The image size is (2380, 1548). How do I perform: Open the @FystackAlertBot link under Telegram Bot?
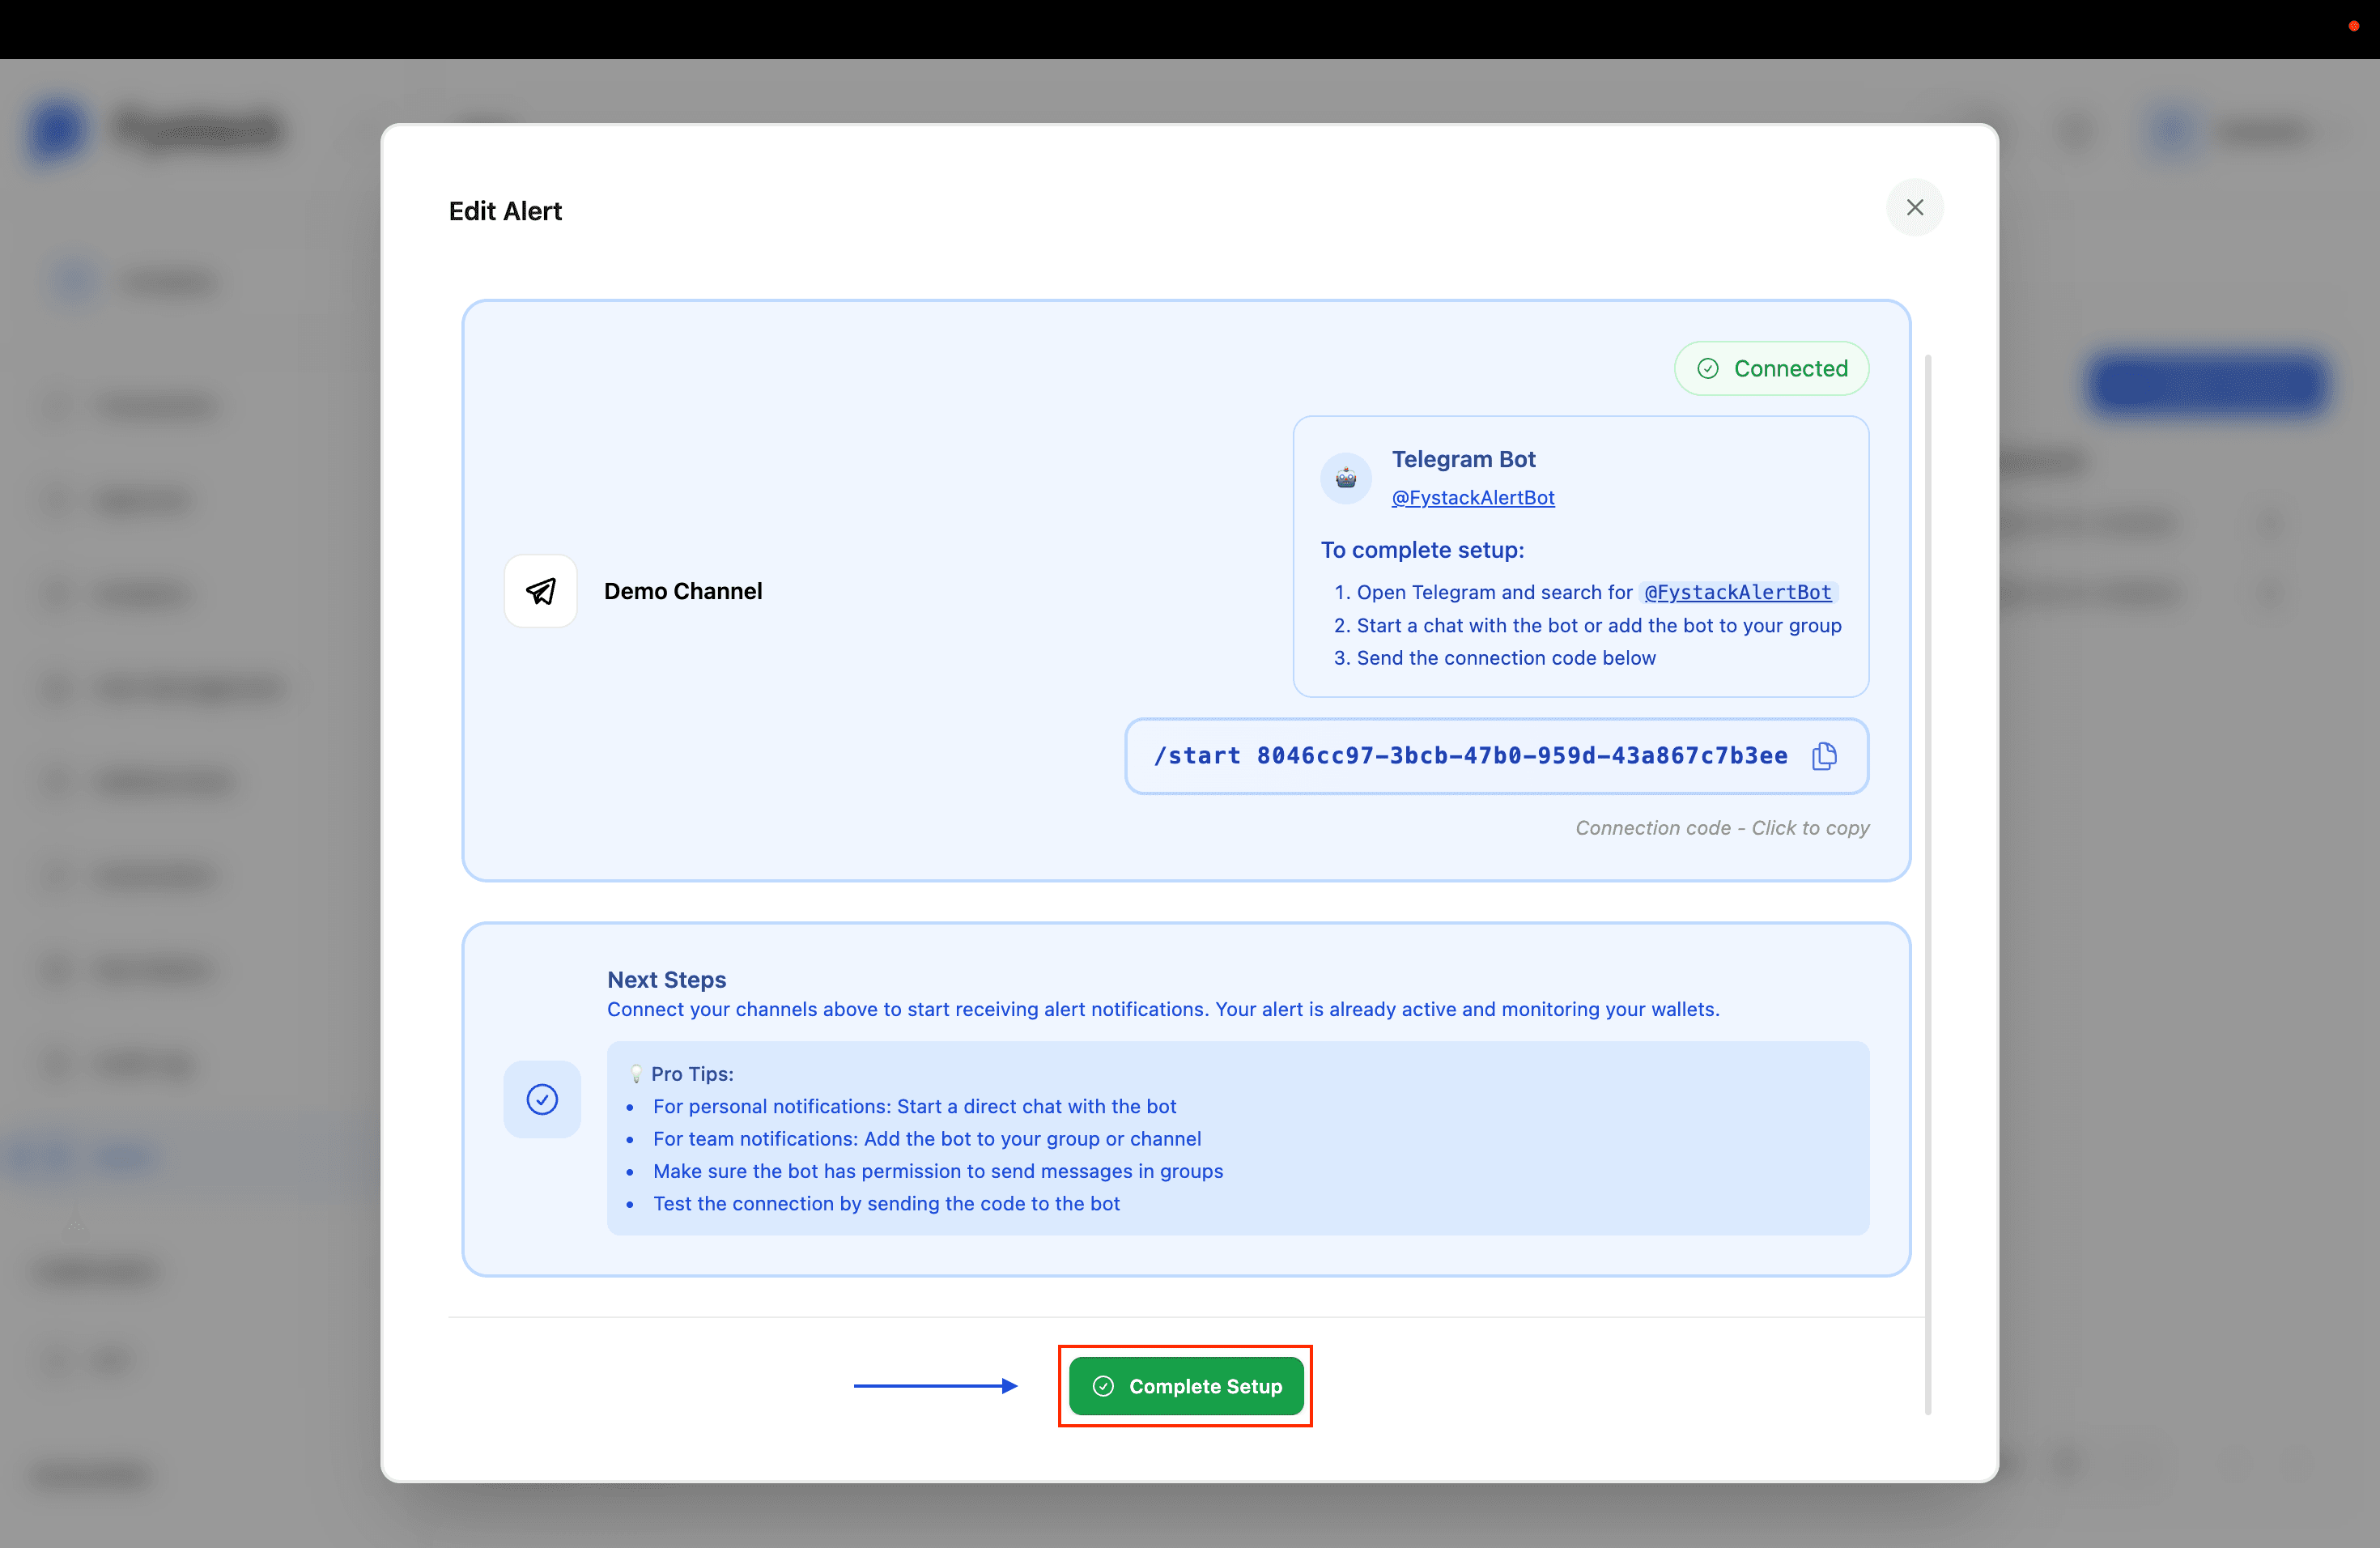pos(1472,497)
